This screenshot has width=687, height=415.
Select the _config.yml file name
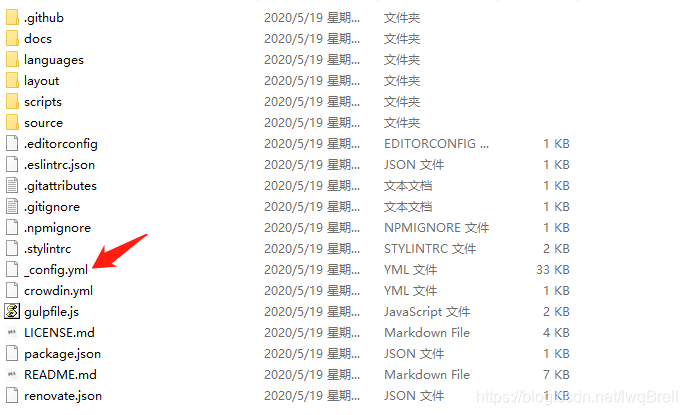click(56, 270)
